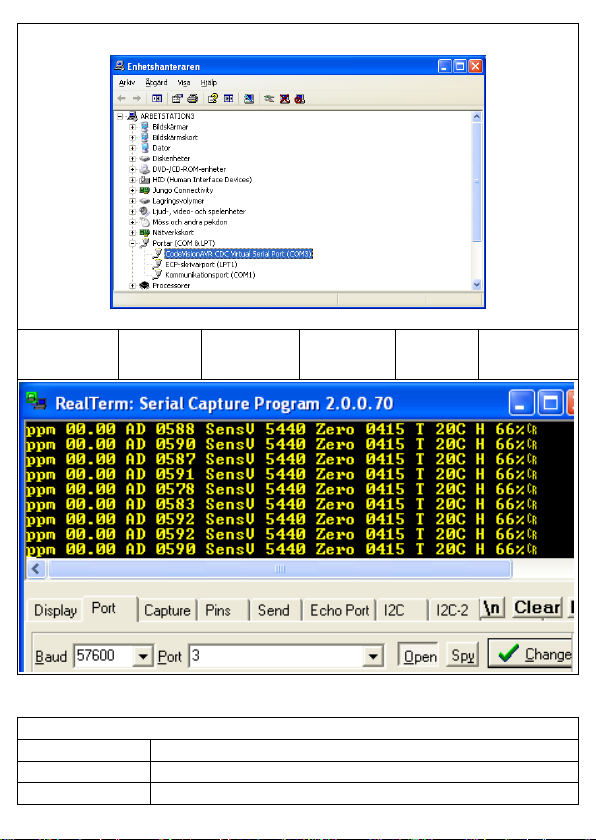Click the Jungo Connectivity device icon
The image size is (596, 840).
click(145, 190)
